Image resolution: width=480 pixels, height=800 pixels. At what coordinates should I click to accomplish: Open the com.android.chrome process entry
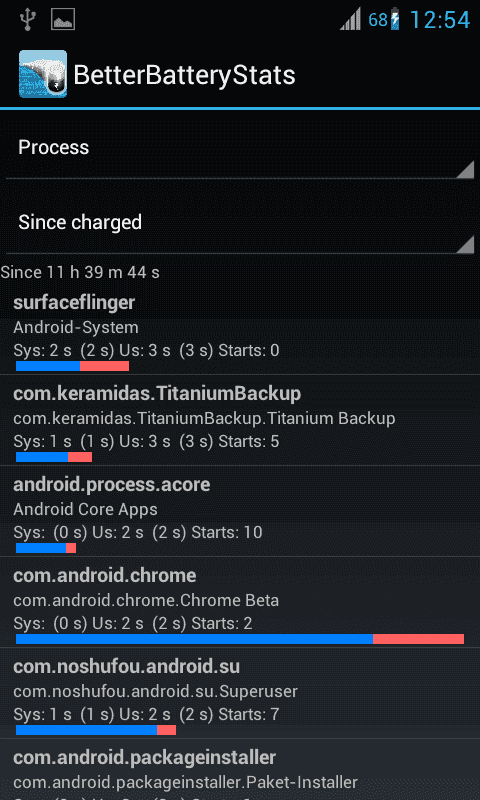click(240, 602)
